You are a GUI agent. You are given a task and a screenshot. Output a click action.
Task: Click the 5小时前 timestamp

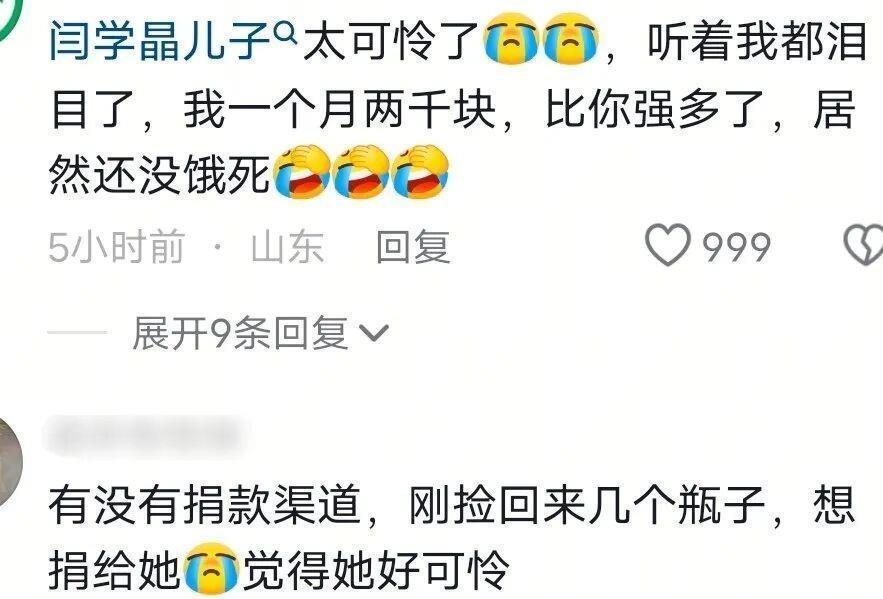pos(117,247)
